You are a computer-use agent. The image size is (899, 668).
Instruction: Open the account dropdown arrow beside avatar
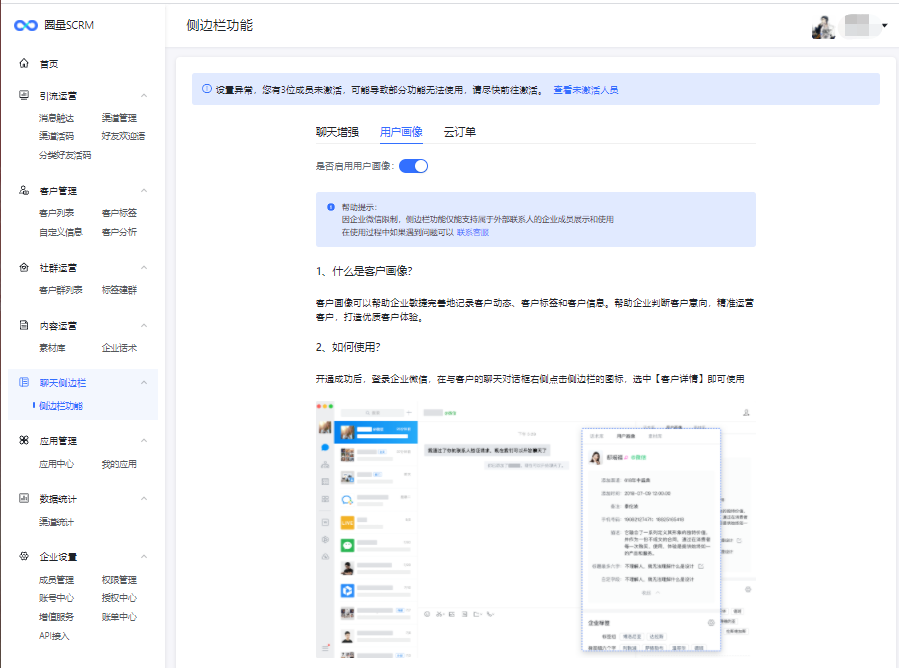[885, 26]
